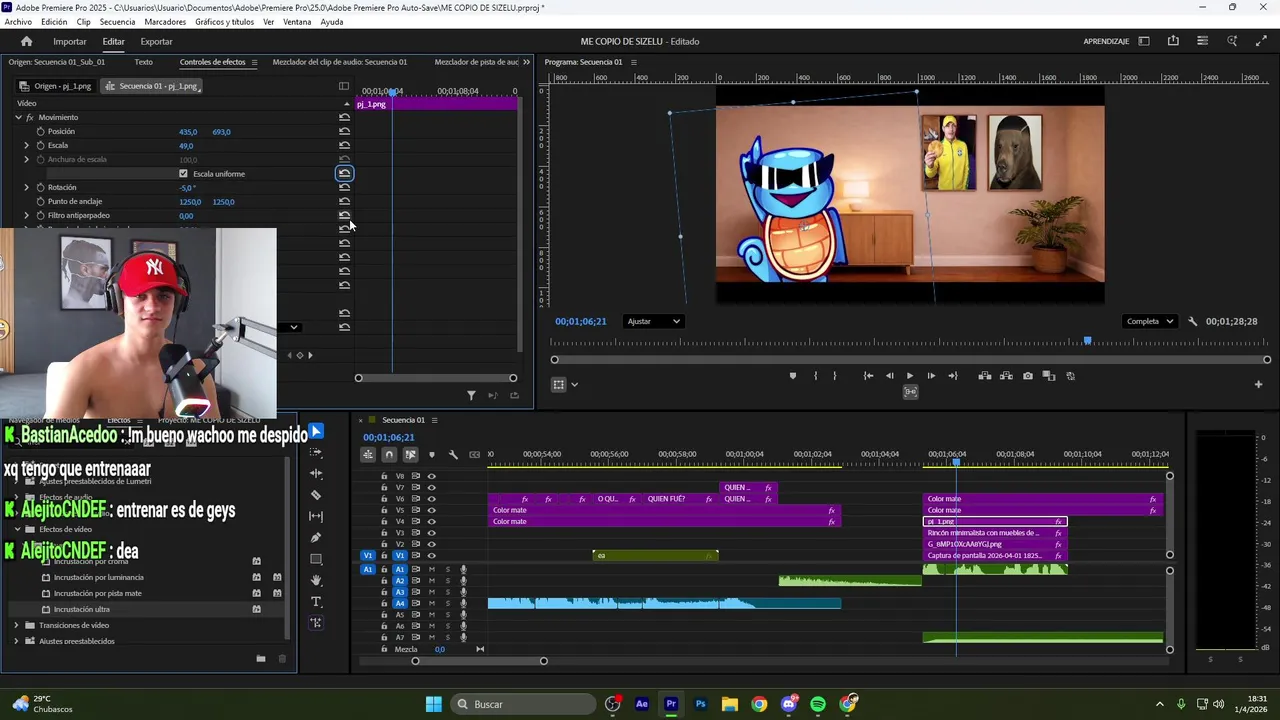
Task: Select the Slip tool
Action: [316, 516]
